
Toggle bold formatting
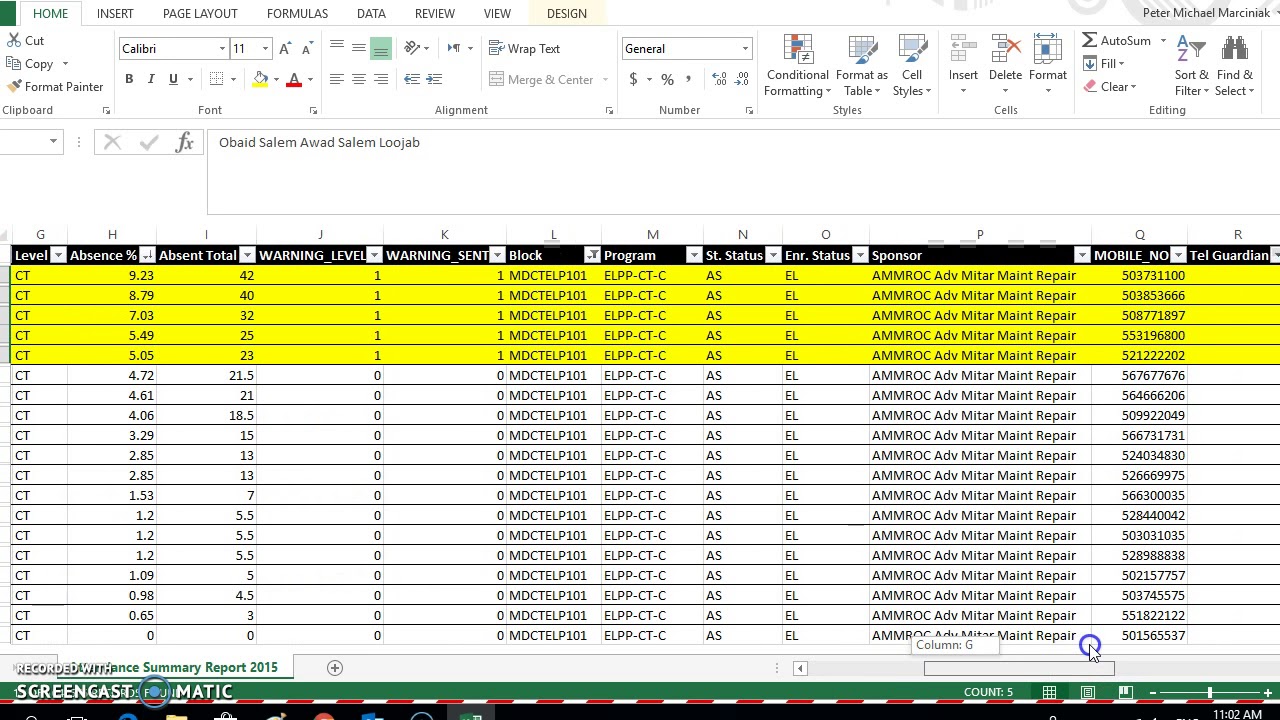click(129, 79)
